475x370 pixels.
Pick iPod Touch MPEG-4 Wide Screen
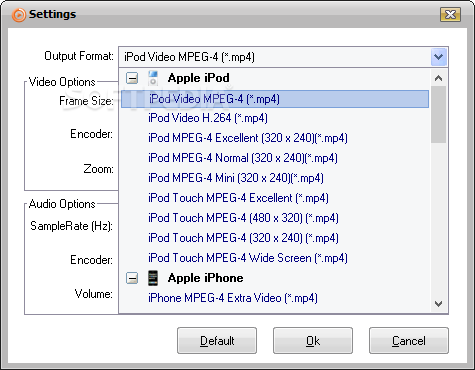[x=248, y=258]
